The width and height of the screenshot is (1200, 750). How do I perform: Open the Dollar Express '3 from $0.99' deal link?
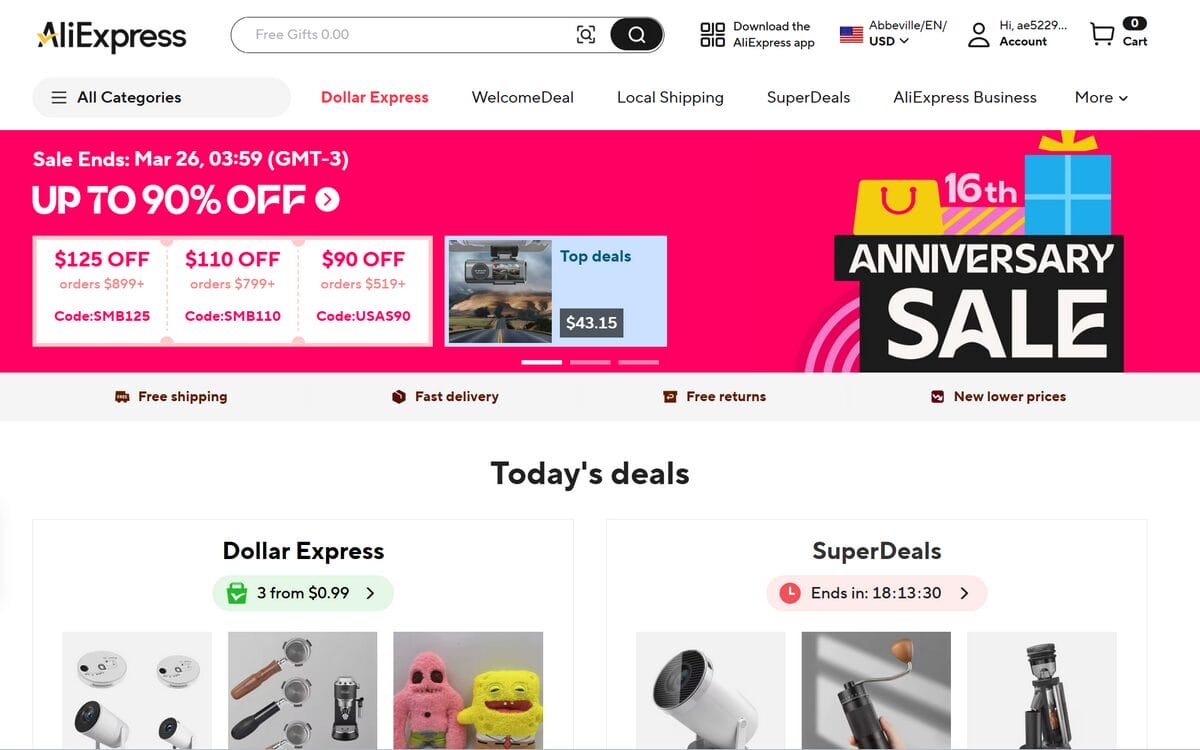coord(302,593)
